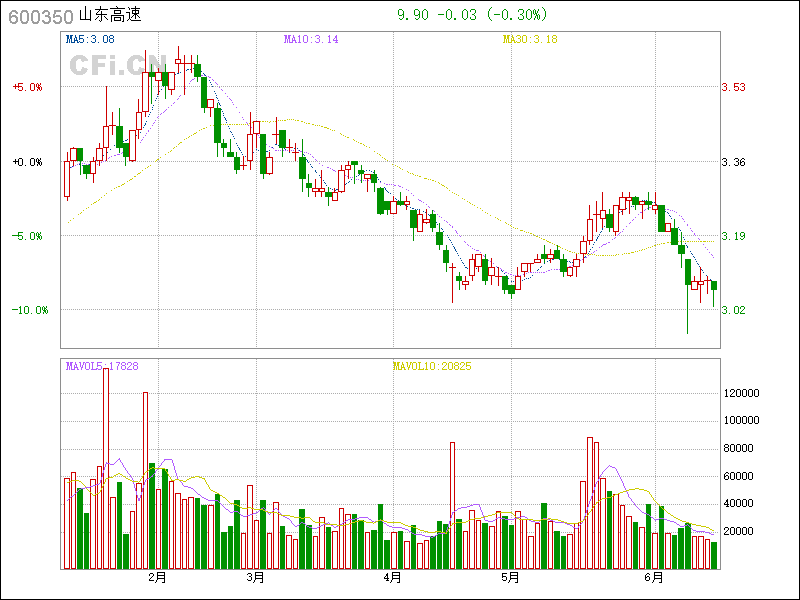
Task: Select the MAVOL10:20825 volume legend
Action: [431, 367]
